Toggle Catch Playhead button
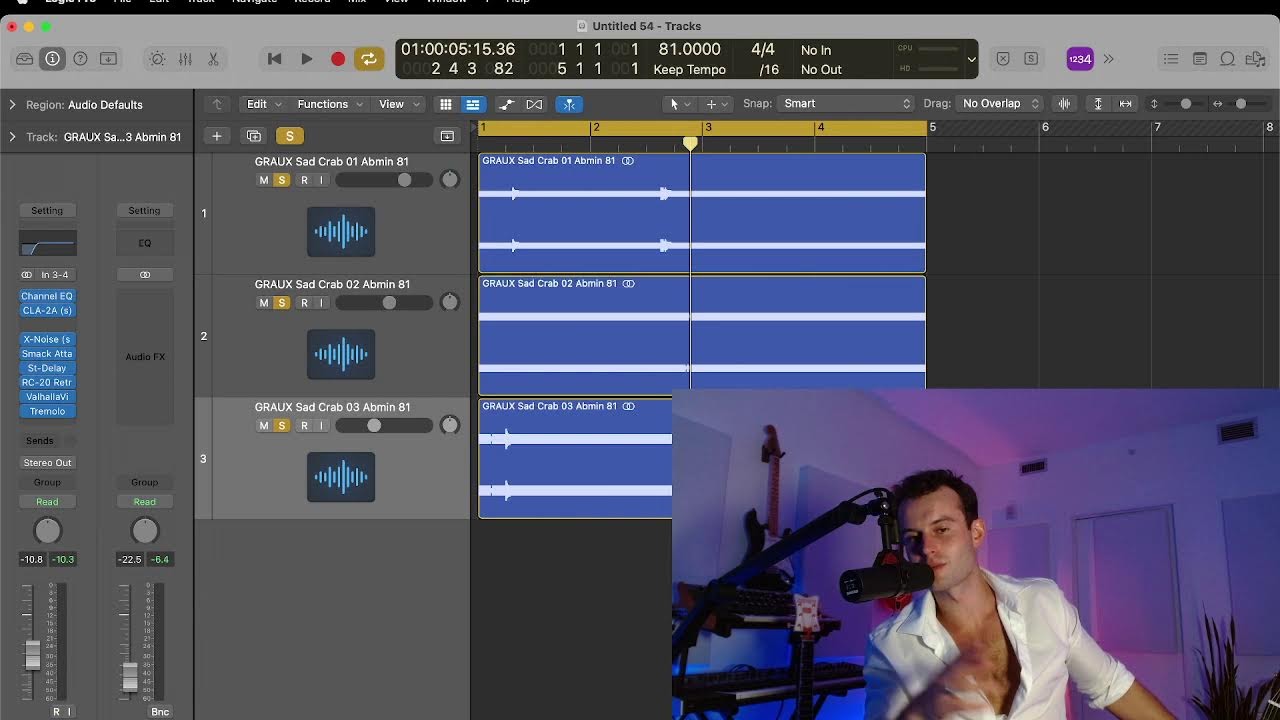Screen dimensions: 1280x720 pos(569,104)
